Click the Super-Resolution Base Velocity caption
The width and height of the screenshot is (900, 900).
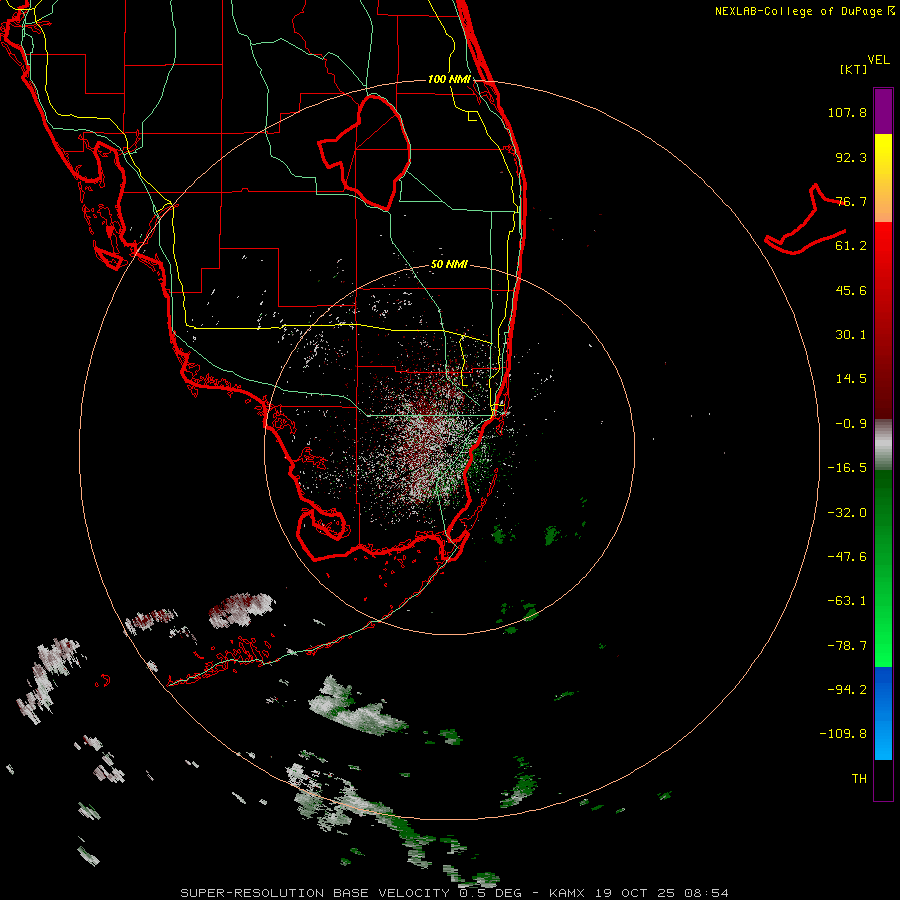coord(454,893)
